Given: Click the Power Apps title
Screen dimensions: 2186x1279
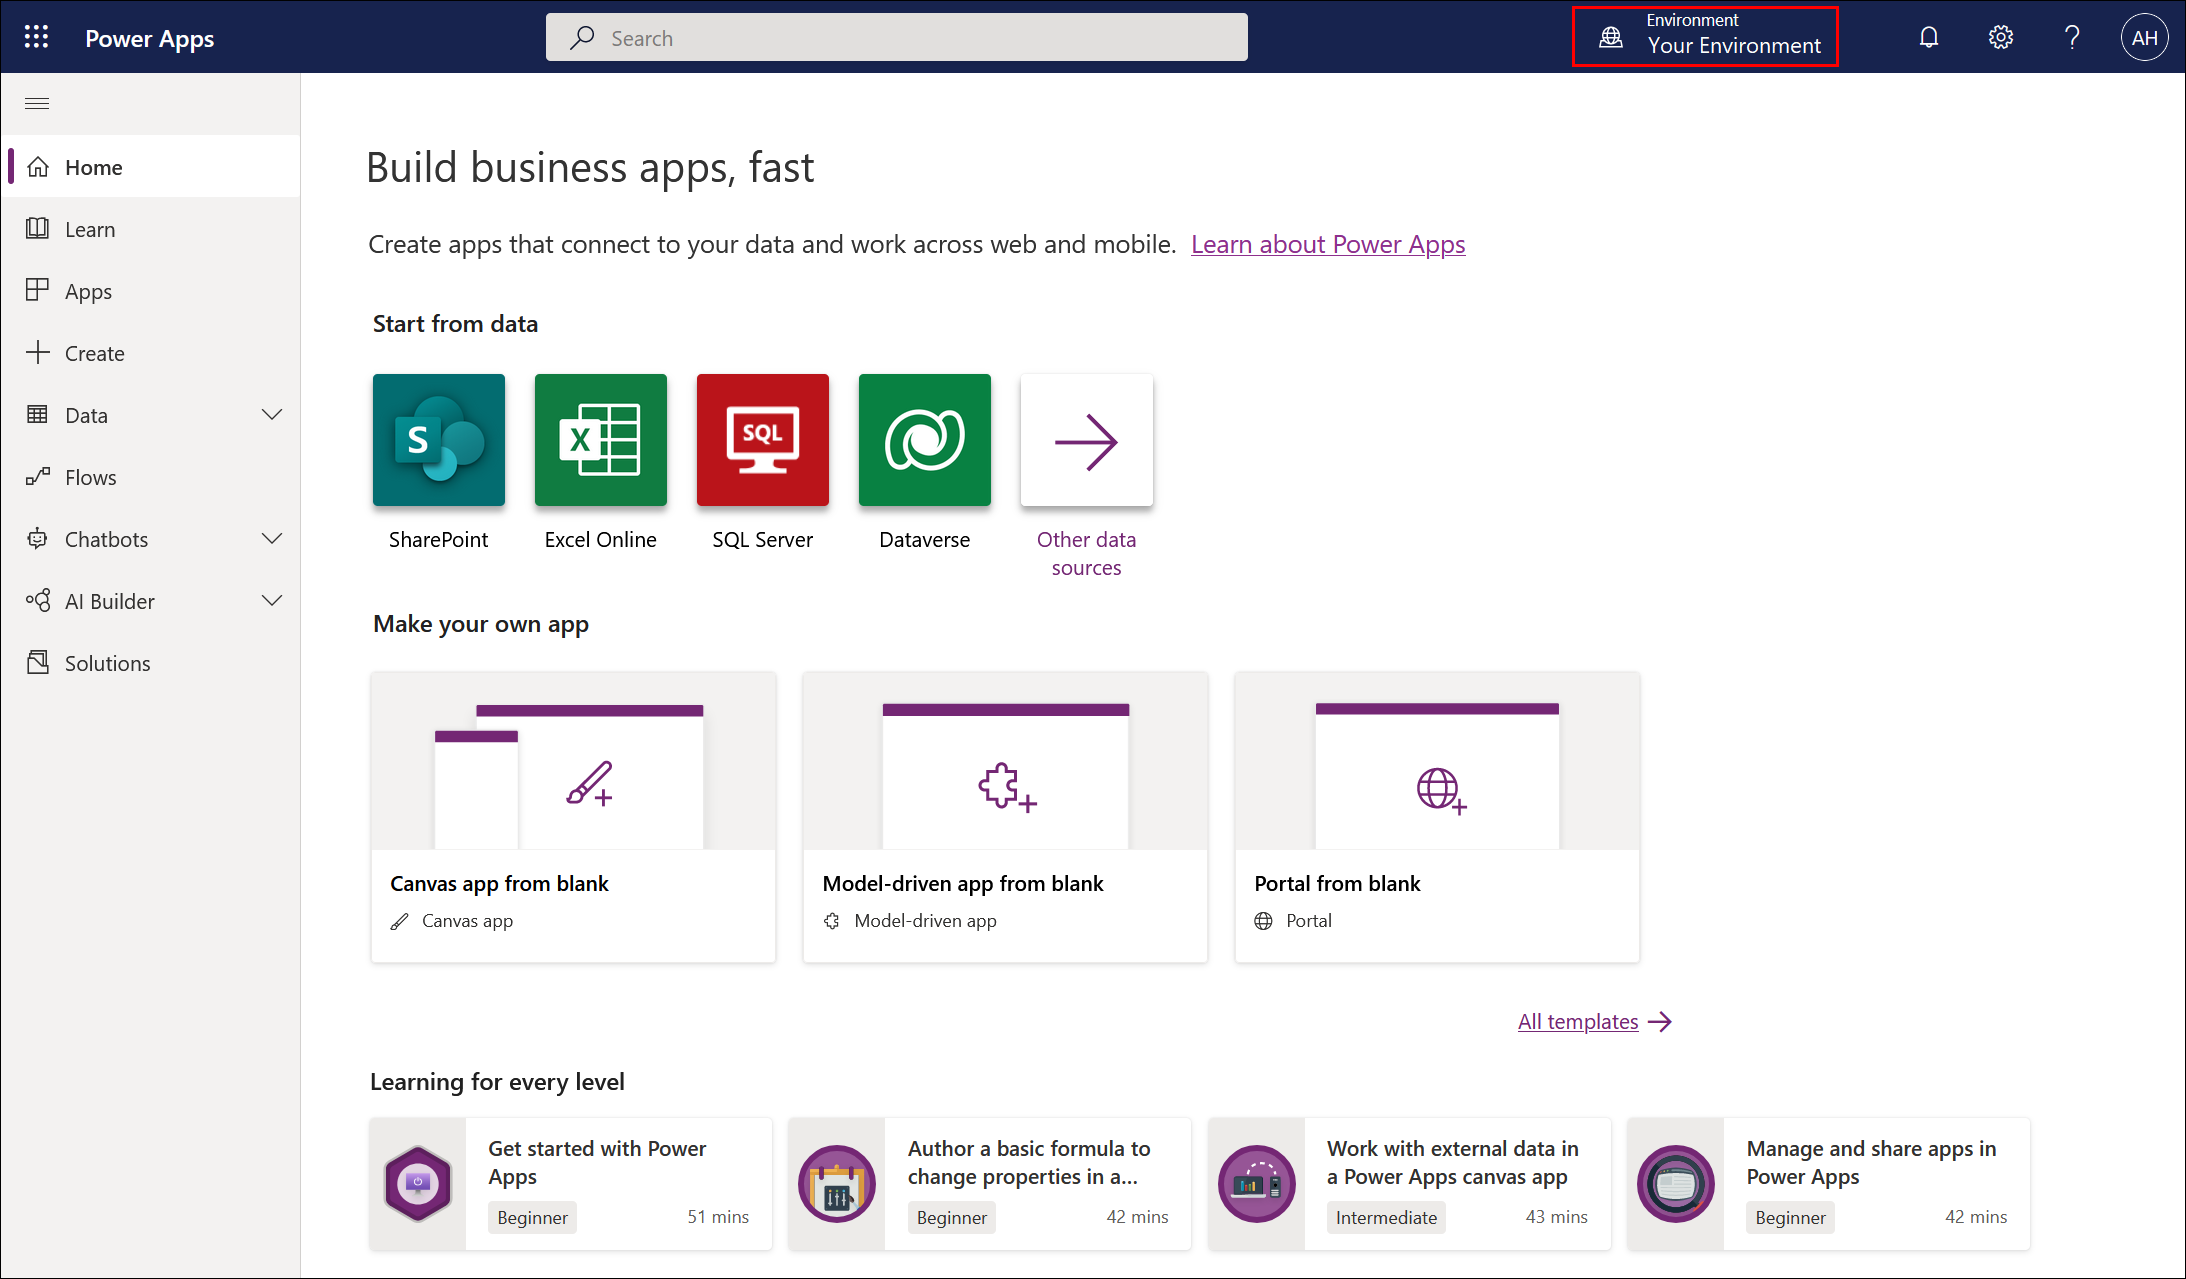Looking at the screenshot, I should 149,38.
